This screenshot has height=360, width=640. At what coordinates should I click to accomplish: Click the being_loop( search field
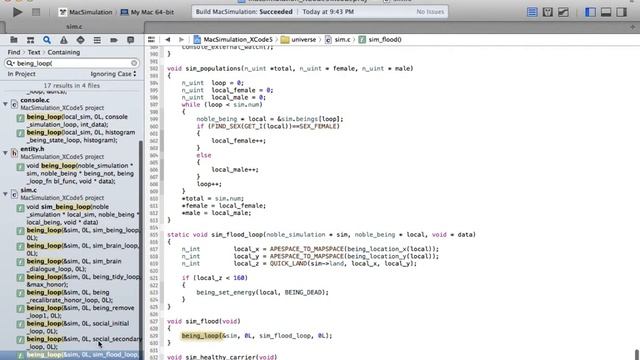coord(73,63)
